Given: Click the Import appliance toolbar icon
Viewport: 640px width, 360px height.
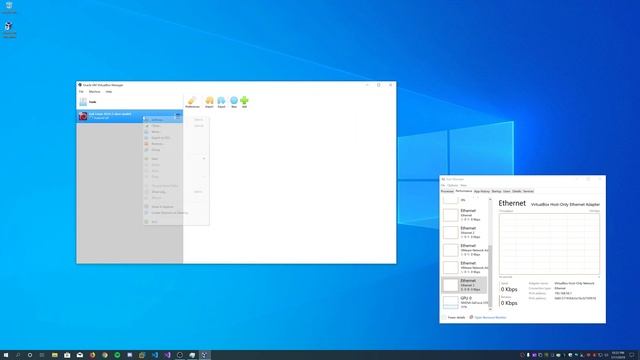Looking at the screenshot, I should 209,102.
